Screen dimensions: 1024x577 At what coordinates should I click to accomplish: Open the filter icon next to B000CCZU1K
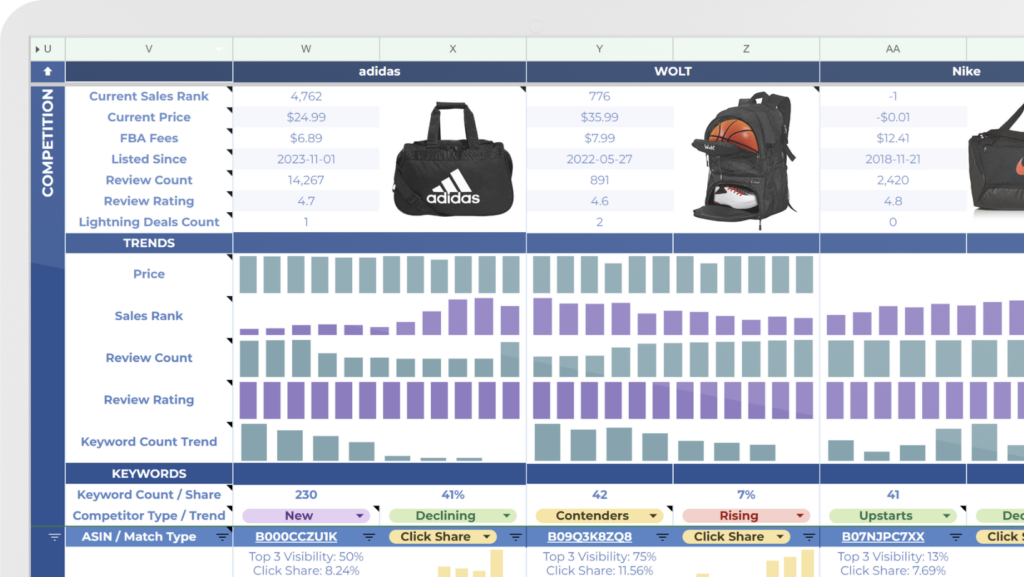(369, 537)
